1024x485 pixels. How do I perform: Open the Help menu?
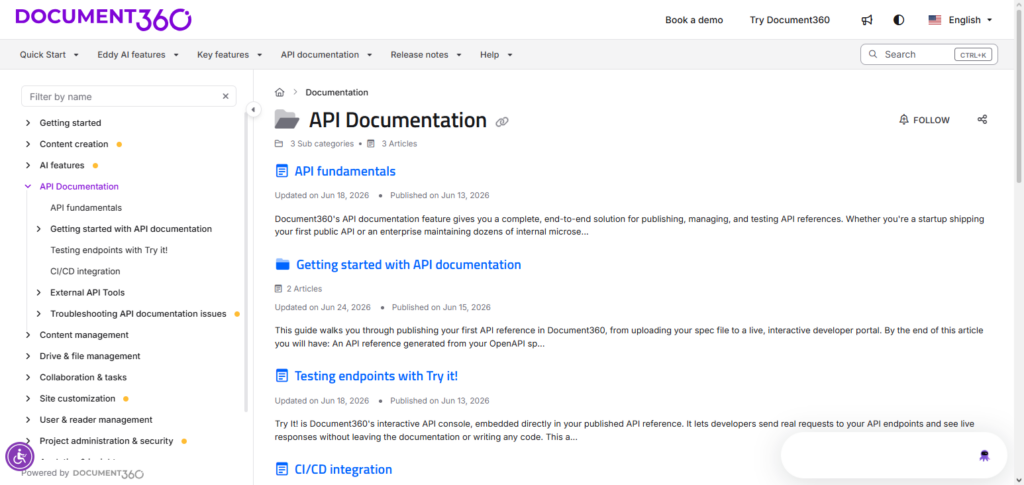tap(496, 55)
